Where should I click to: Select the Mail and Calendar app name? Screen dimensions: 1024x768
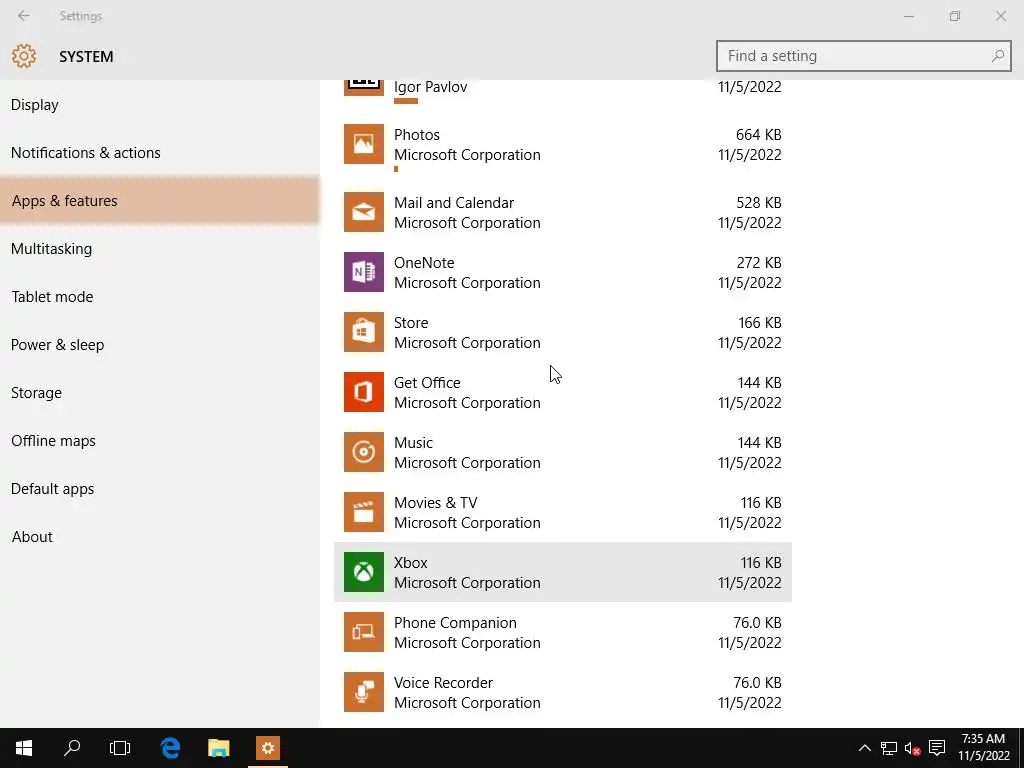pos(454,202)
